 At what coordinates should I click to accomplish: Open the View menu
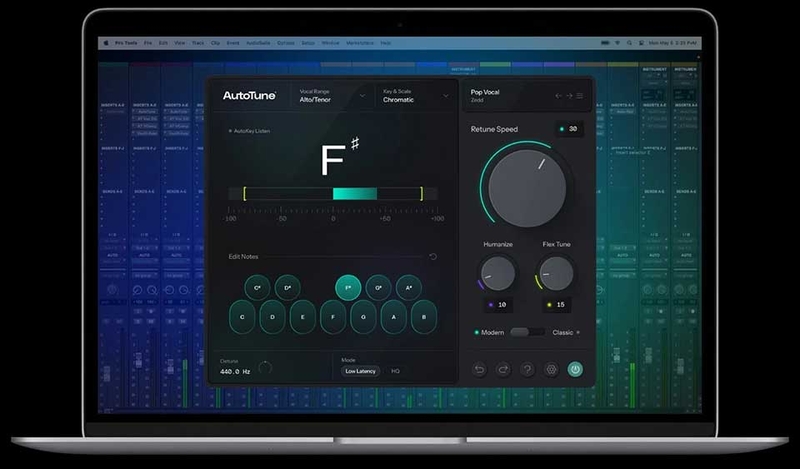pos(180,43)
